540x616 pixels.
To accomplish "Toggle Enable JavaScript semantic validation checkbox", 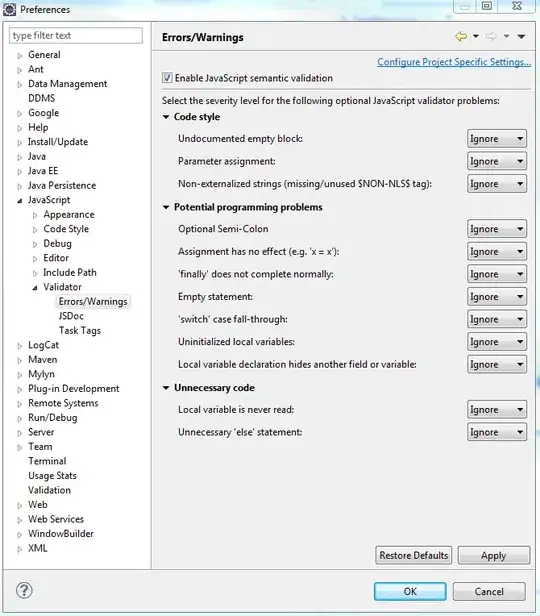I will [x=167, y=78].
